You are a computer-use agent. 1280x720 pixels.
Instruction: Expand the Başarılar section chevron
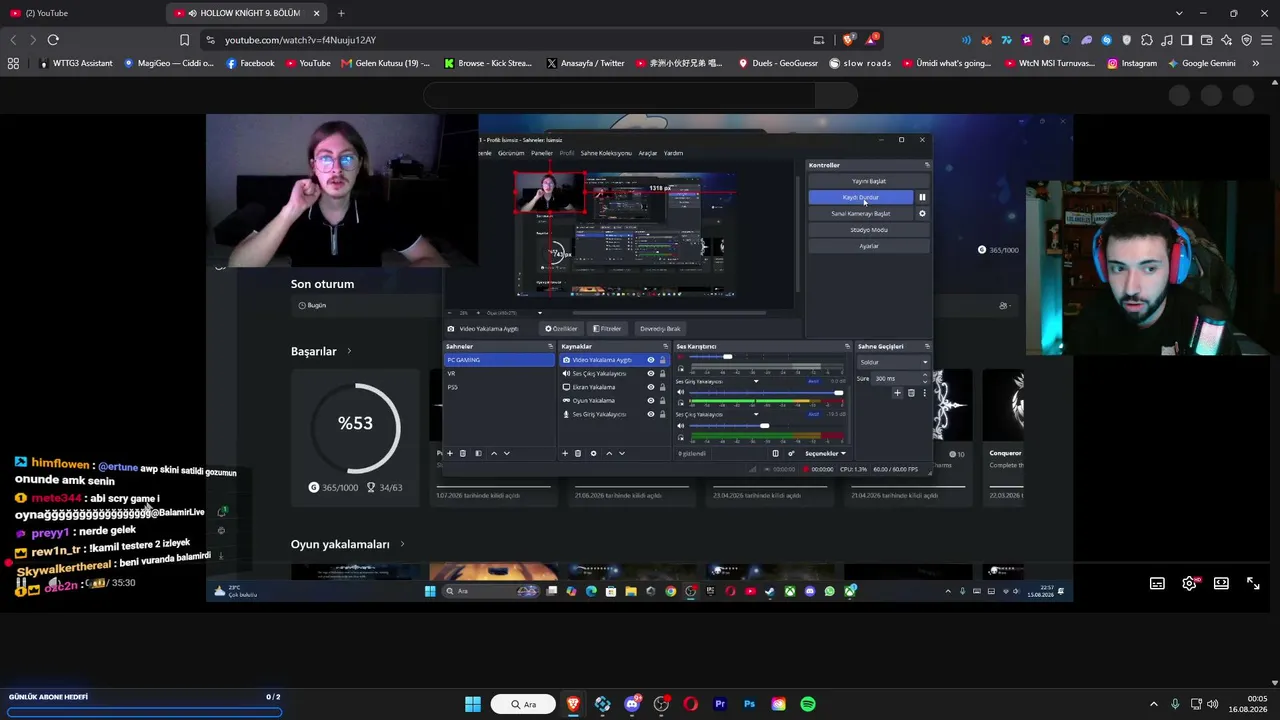tap(349, 351)
